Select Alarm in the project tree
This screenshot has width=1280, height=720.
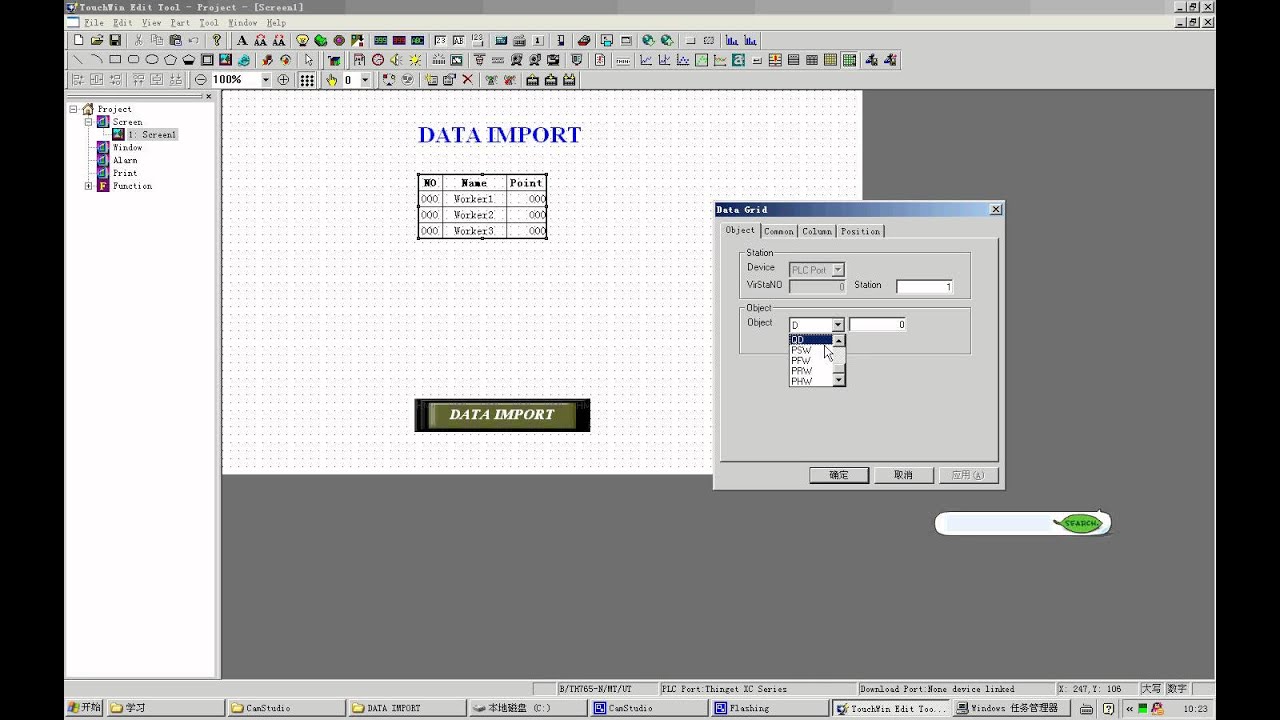[x=125, y=161]
